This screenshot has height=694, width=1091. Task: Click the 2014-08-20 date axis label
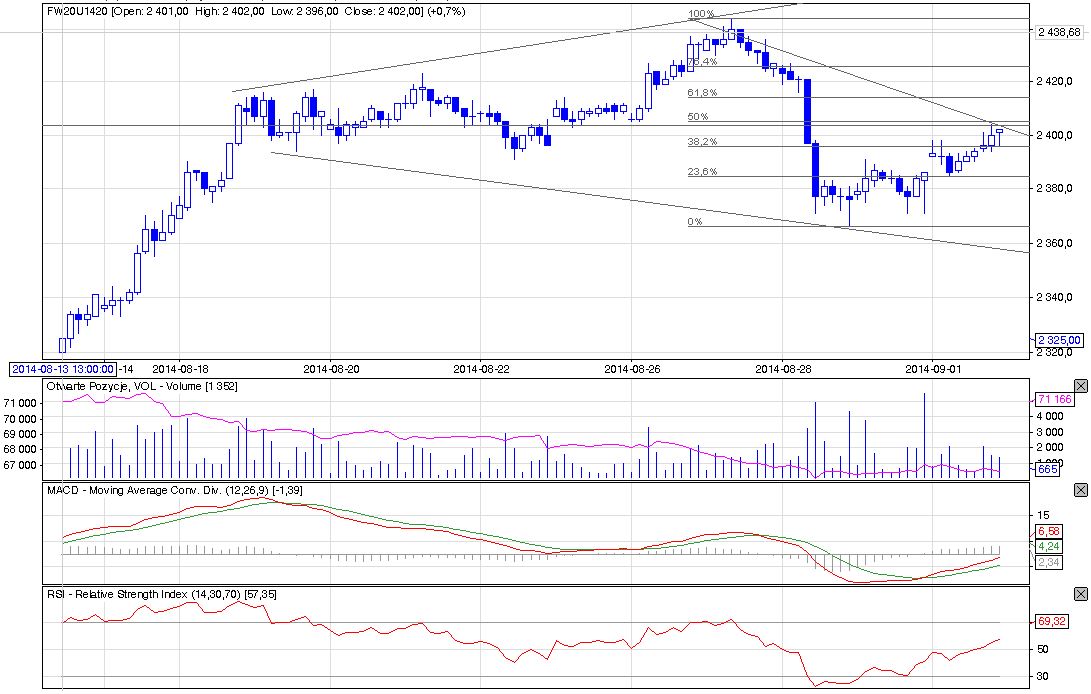[331, 369]
